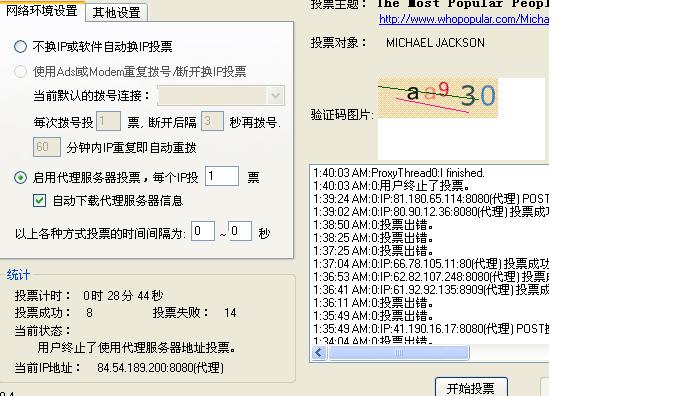Click the 60 分钟内IP重复 field

47,147
